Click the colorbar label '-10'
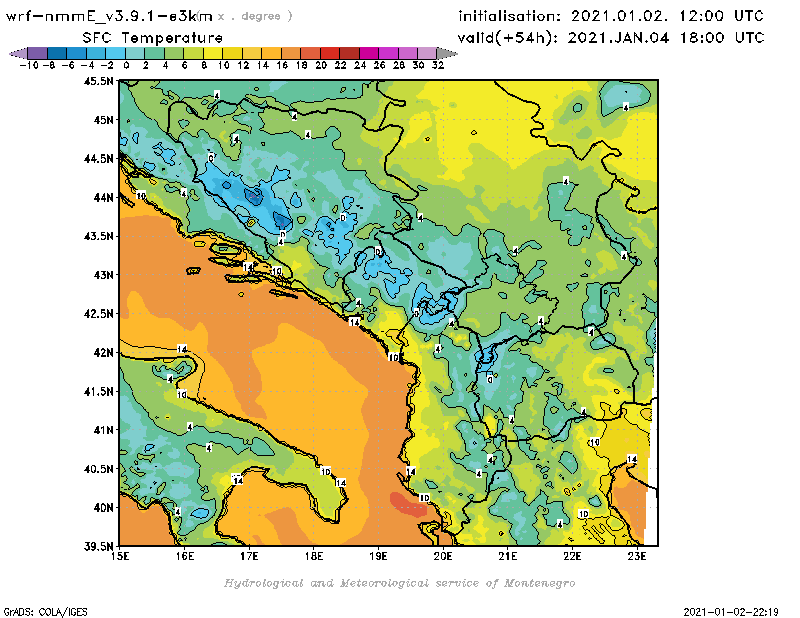 (29, 65)
